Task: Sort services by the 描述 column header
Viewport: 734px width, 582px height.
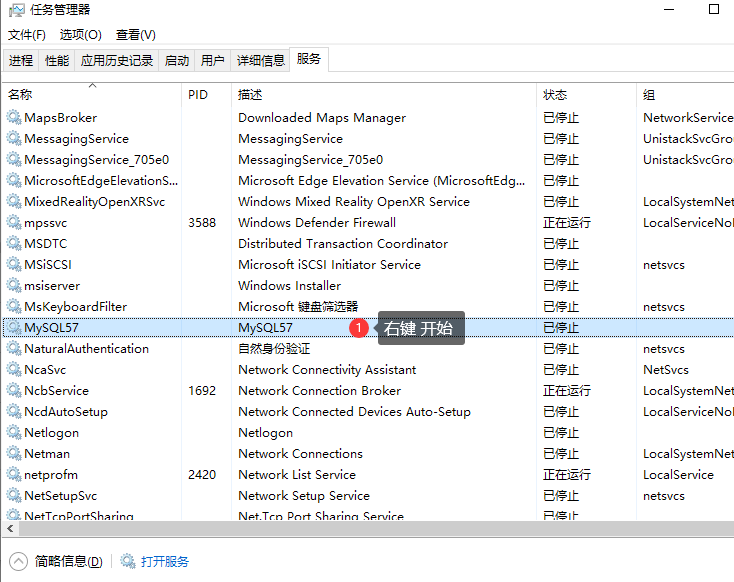Action: (x=250, y=95)
